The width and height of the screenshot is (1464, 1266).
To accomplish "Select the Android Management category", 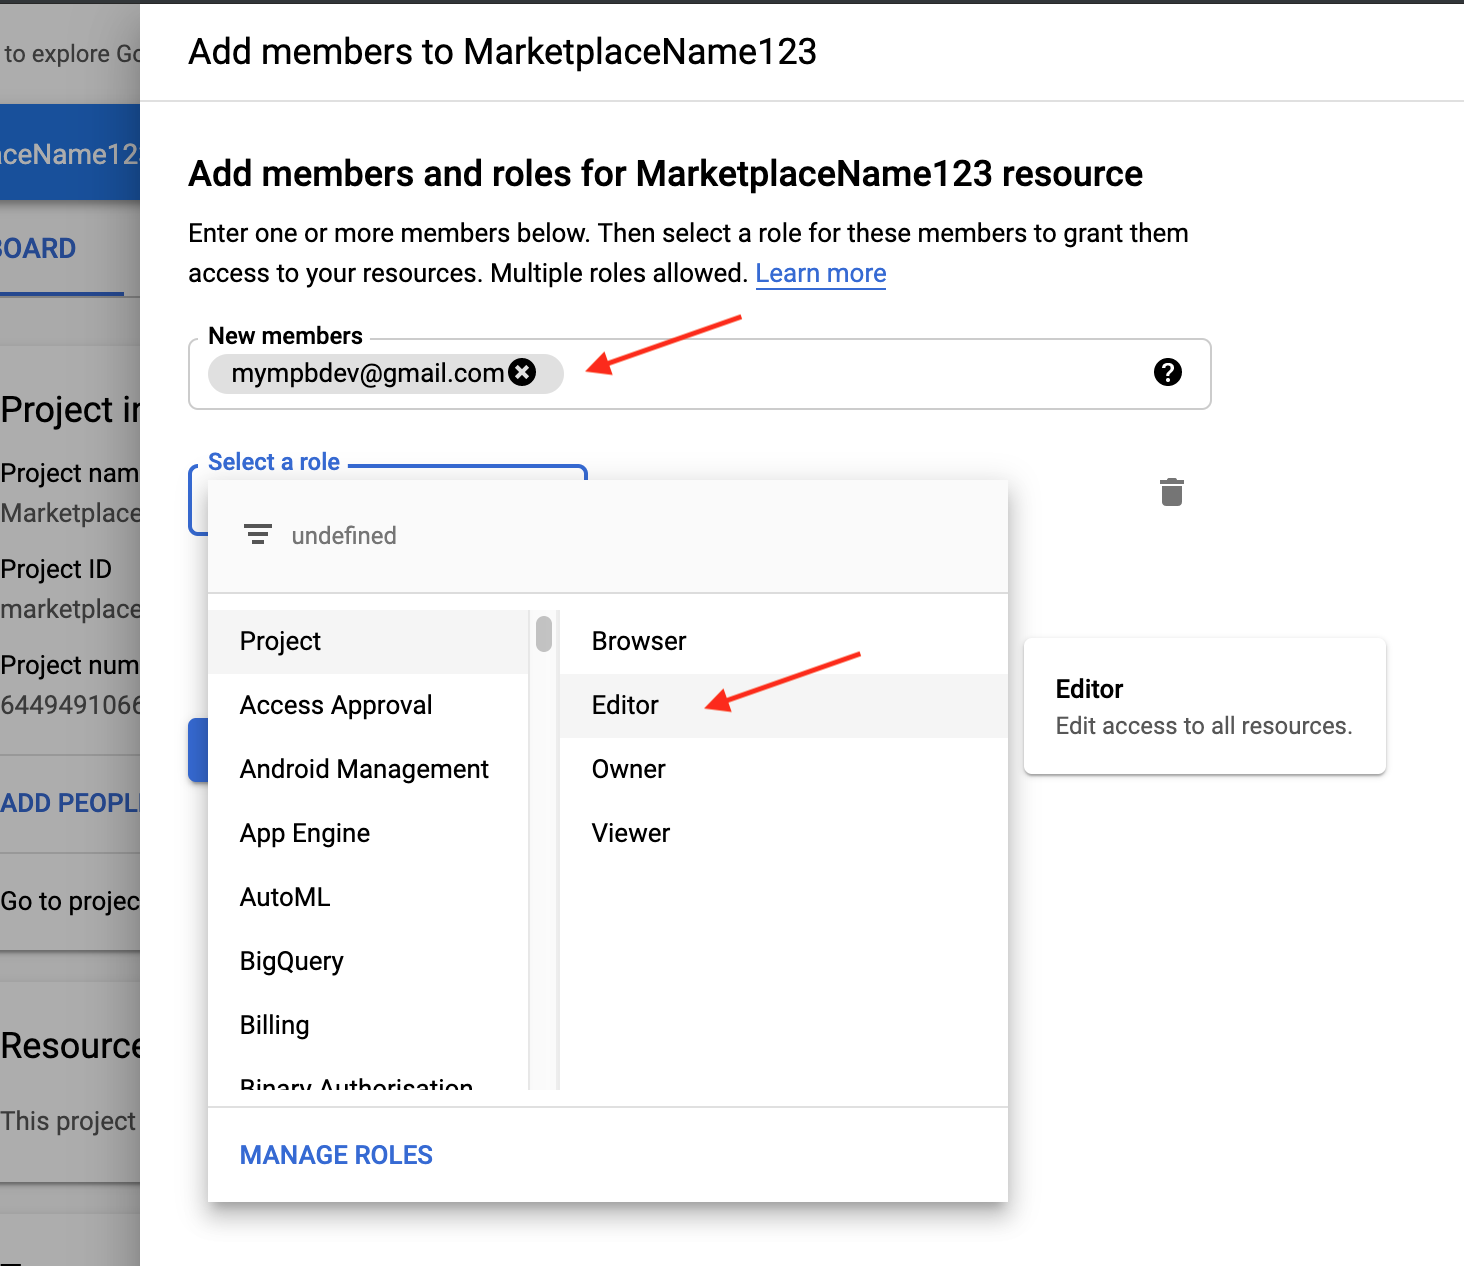I will tap(364, 769).
